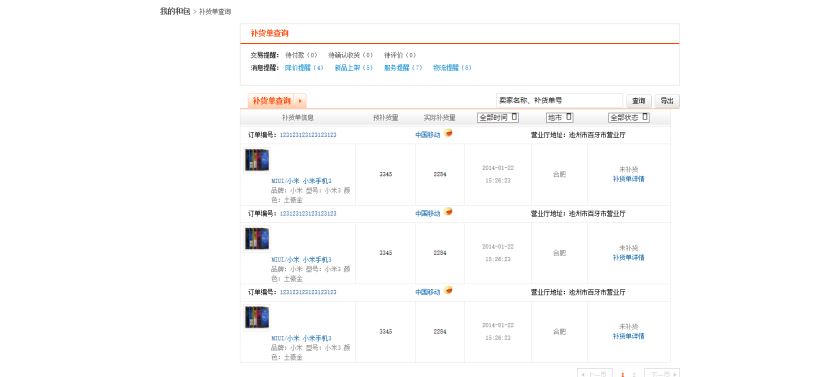Open the third order's number link
The width and height of the screenshot is (840, 377).
(x=308, y=292)
